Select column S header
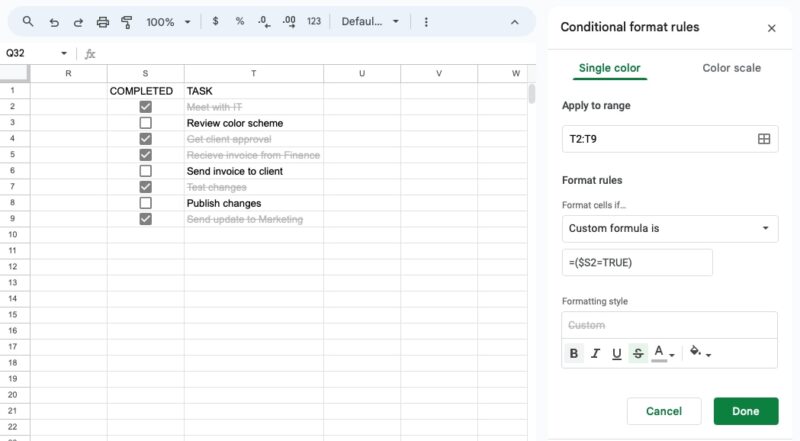800x441 pixels. pyautogui.click(x=145, y=74)
